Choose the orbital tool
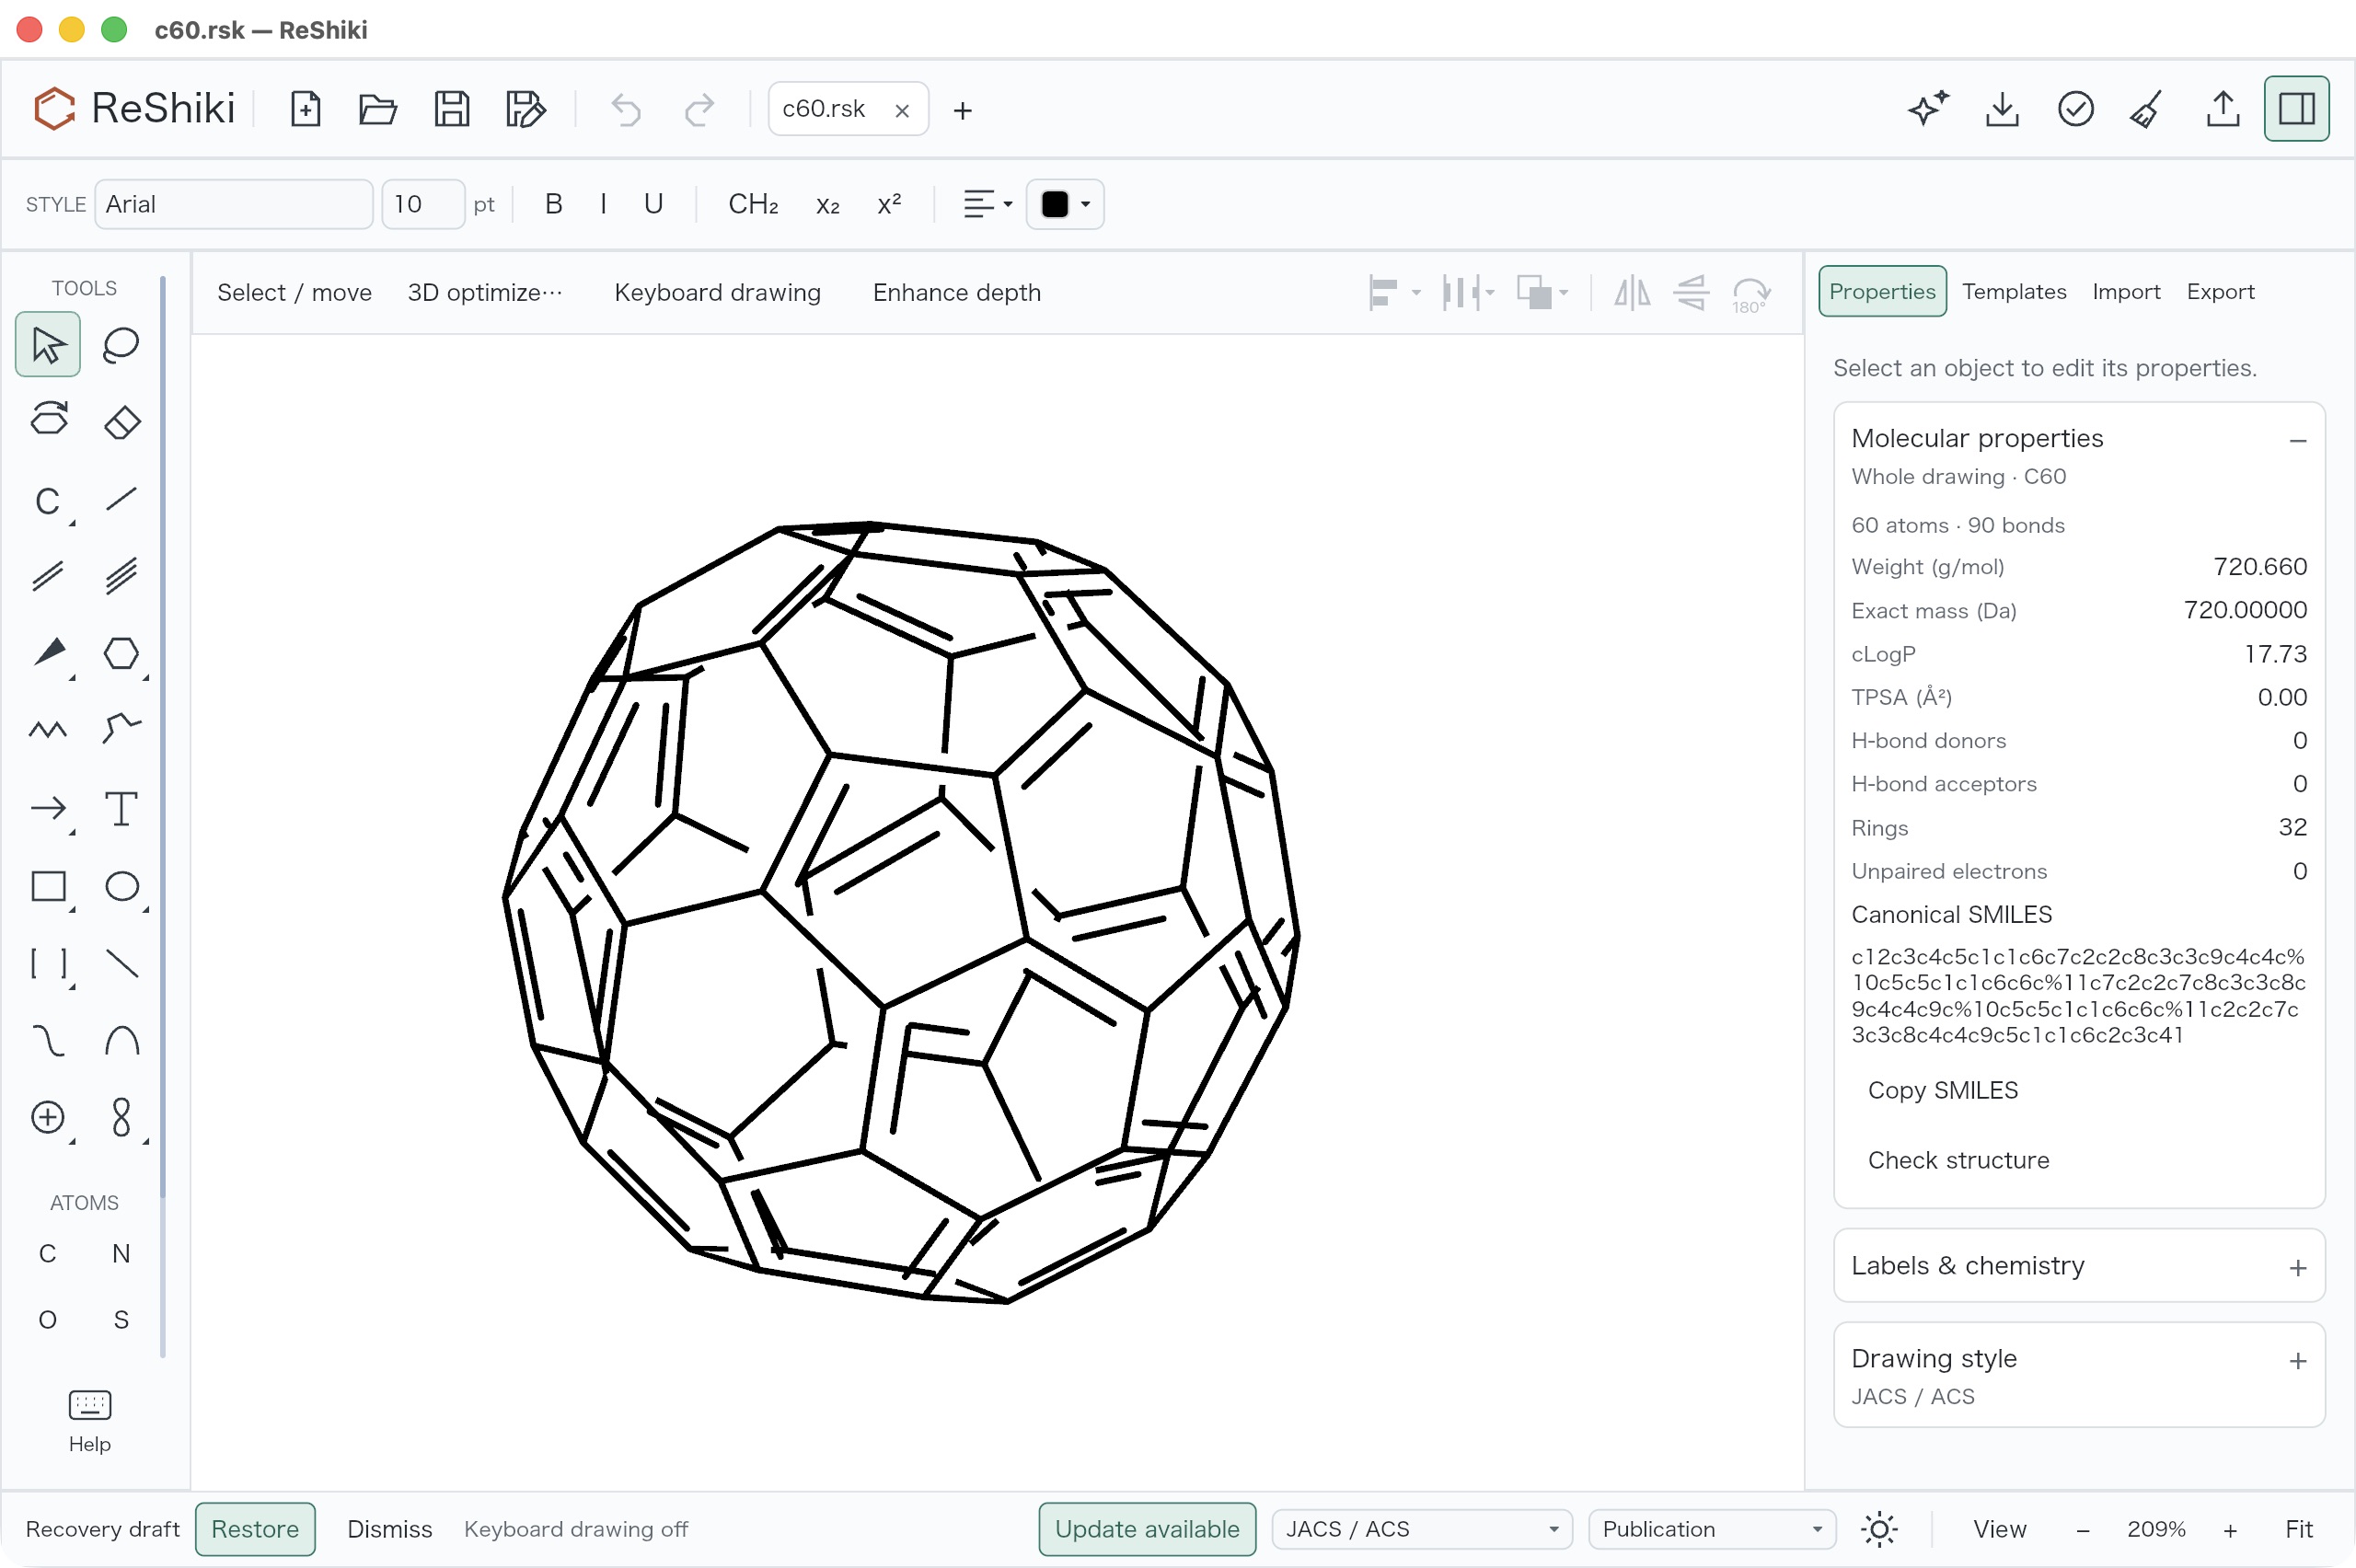This screenshot has width=2356, height=1568. click(x=121, y=1117)
